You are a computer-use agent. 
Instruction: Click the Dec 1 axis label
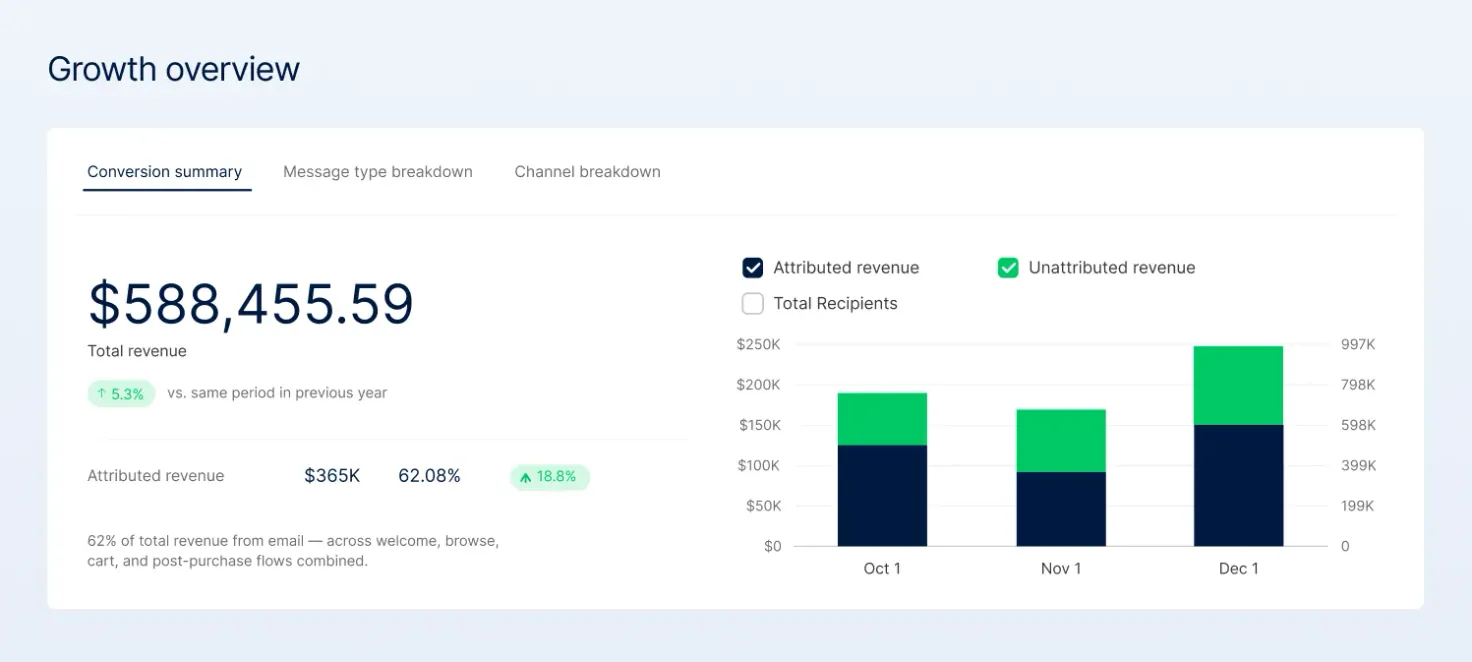coord(1239,568)
